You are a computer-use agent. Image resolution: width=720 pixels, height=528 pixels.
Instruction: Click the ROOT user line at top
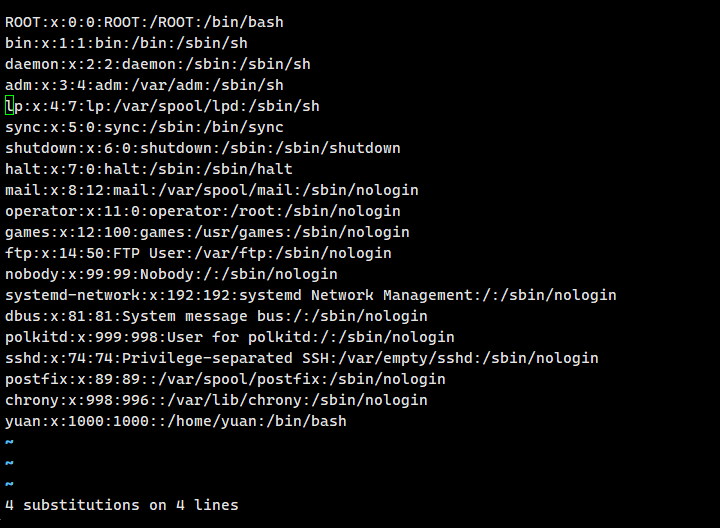131,22
